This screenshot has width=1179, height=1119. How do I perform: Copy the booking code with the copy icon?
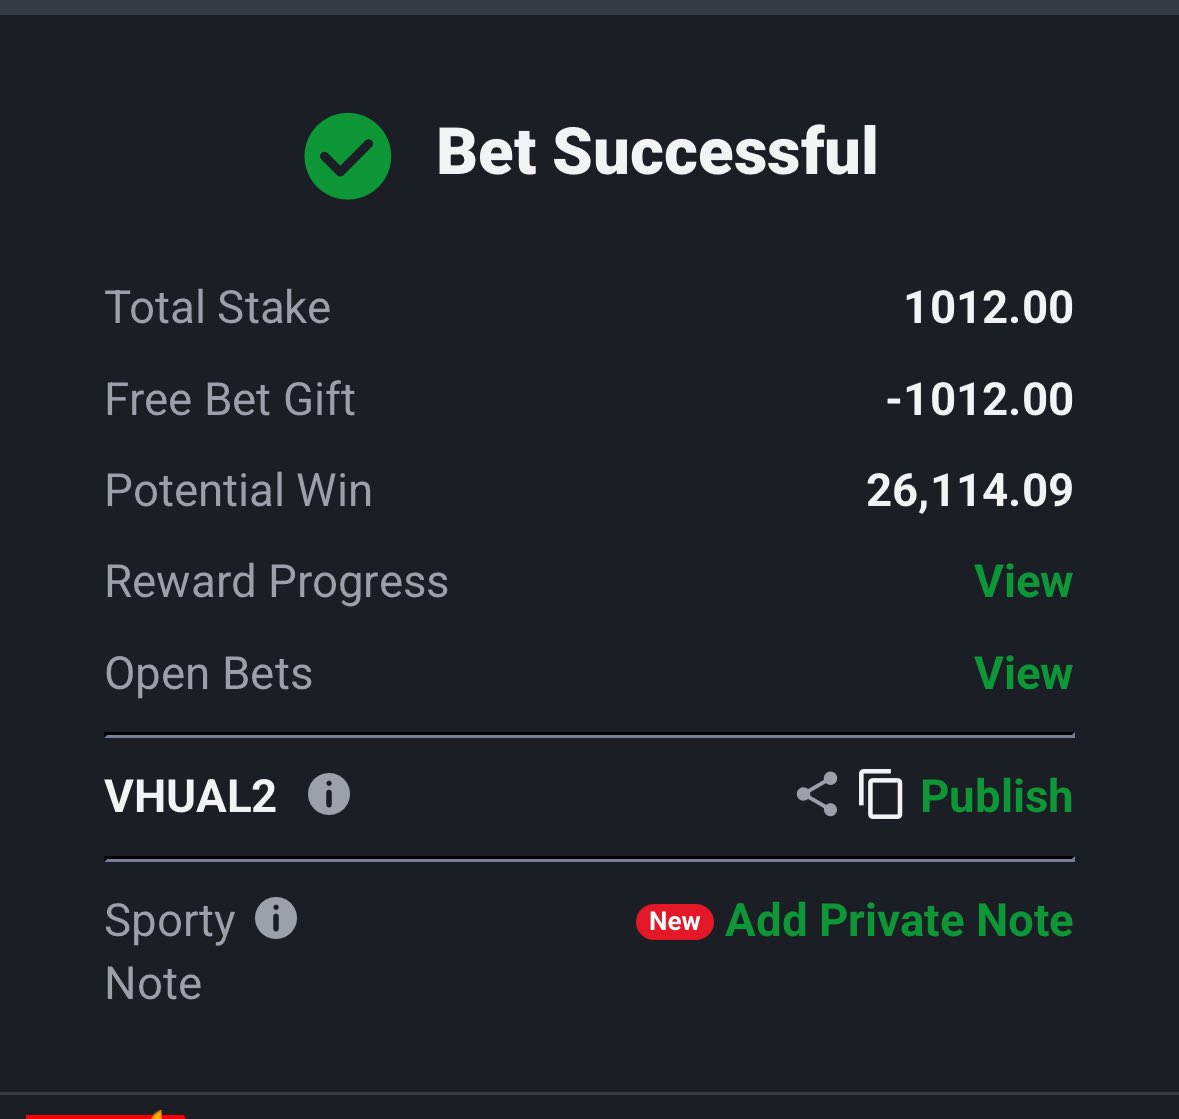click(880, 794)
